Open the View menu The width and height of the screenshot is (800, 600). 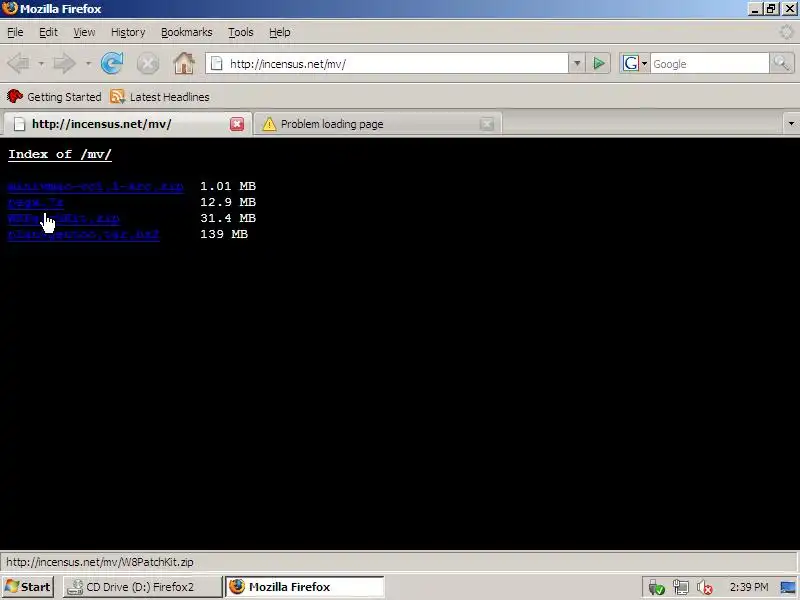[84, 32]
